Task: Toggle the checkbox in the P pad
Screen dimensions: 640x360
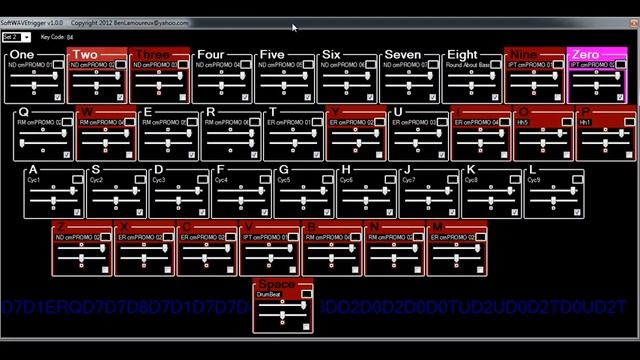Action: coord(629,155)
